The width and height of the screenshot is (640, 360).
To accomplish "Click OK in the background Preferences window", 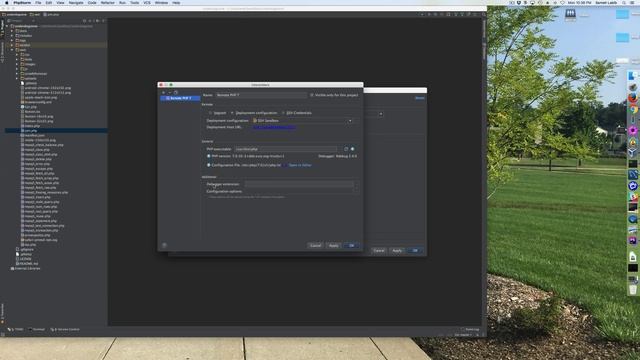I will [415, 251].
